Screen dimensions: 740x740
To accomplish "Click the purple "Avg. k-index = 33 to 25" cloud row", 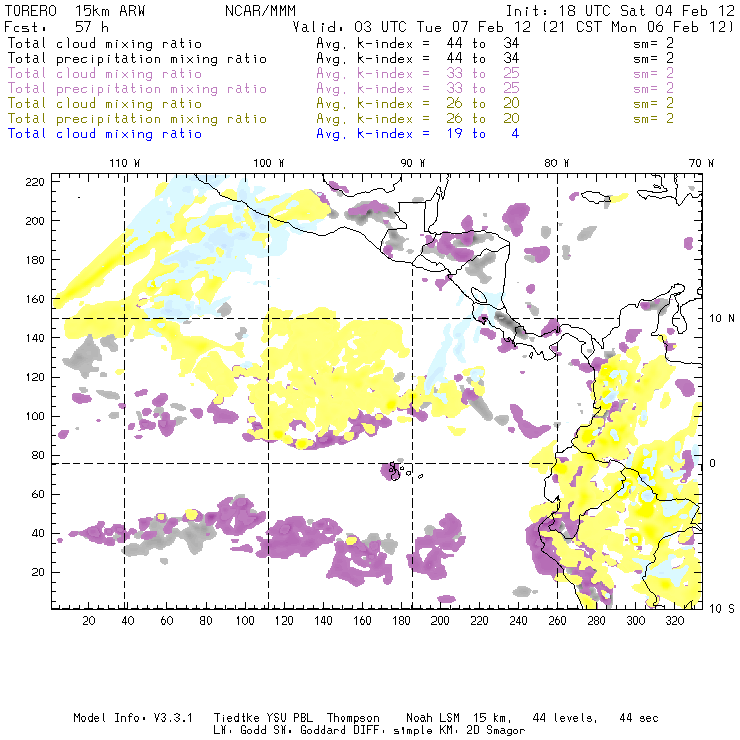I will (418, 74).
